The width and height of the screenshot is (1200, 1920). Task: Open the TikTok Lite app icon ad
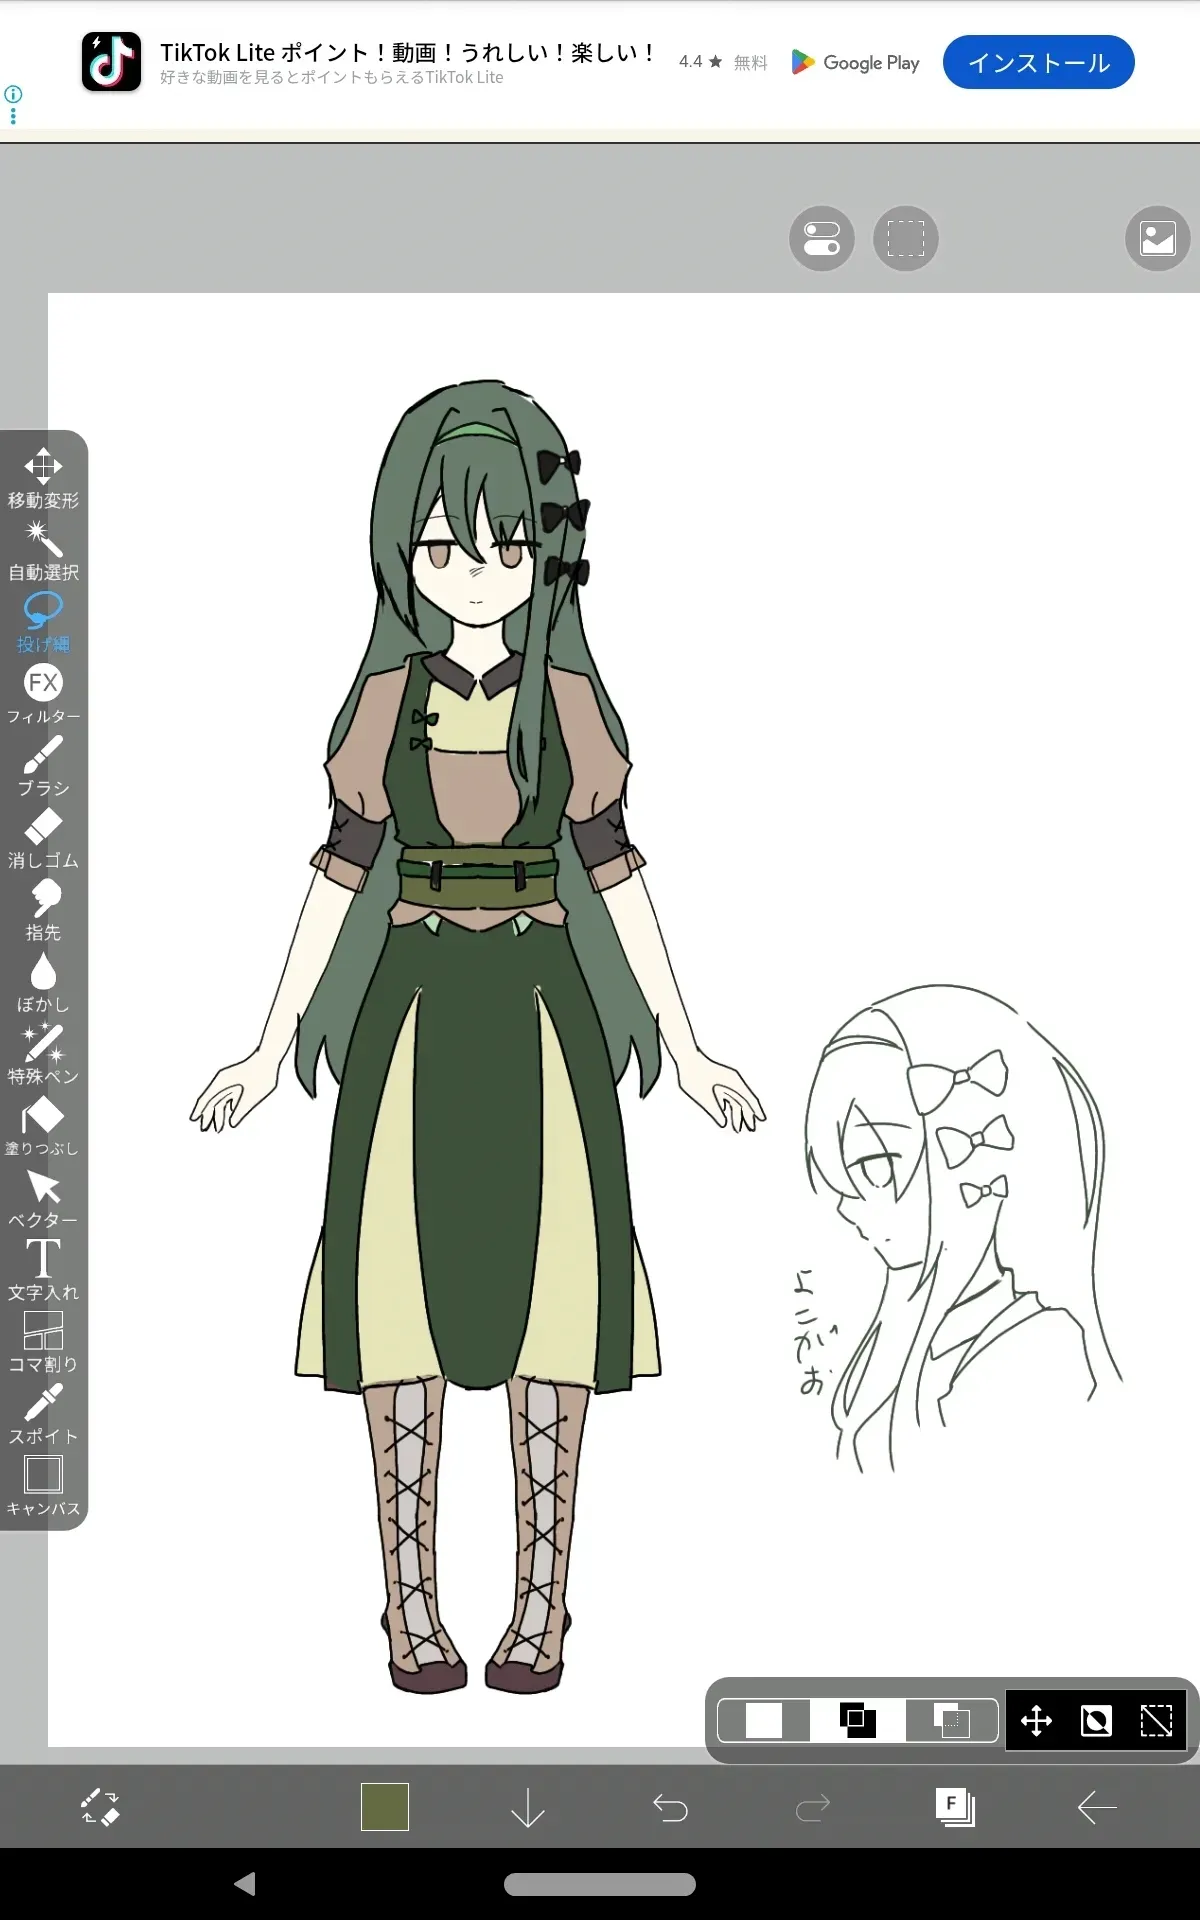coord(111,62)
